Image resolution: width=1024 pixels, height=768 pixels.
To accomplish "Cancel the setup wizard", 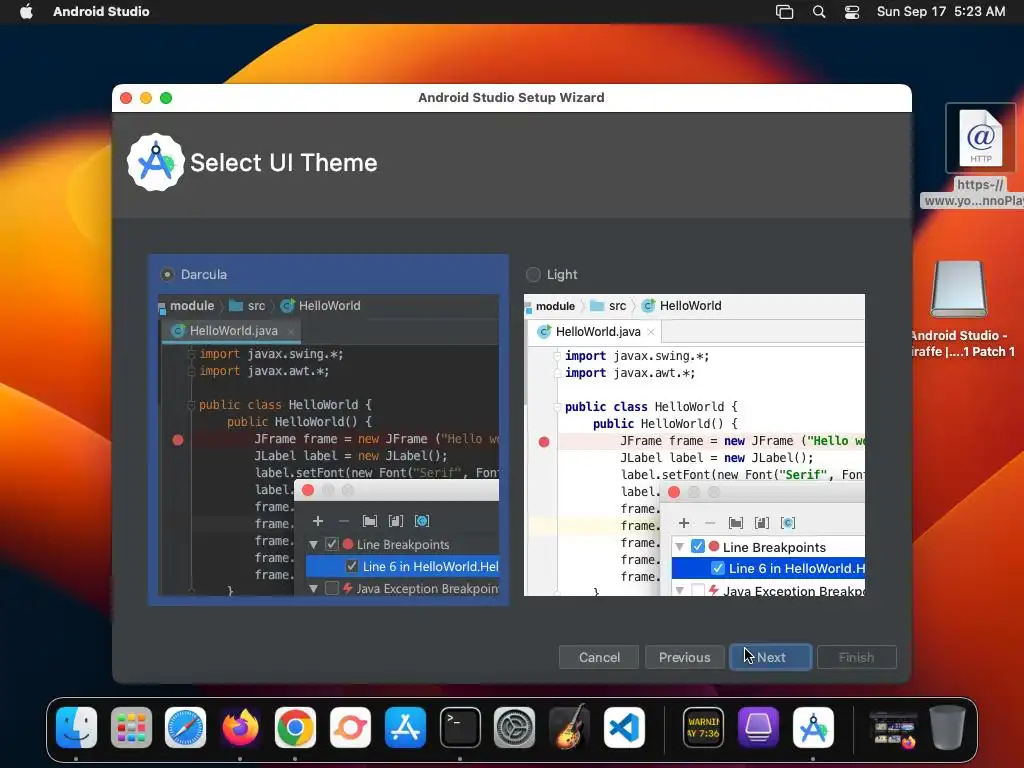I will pos(599,657).
